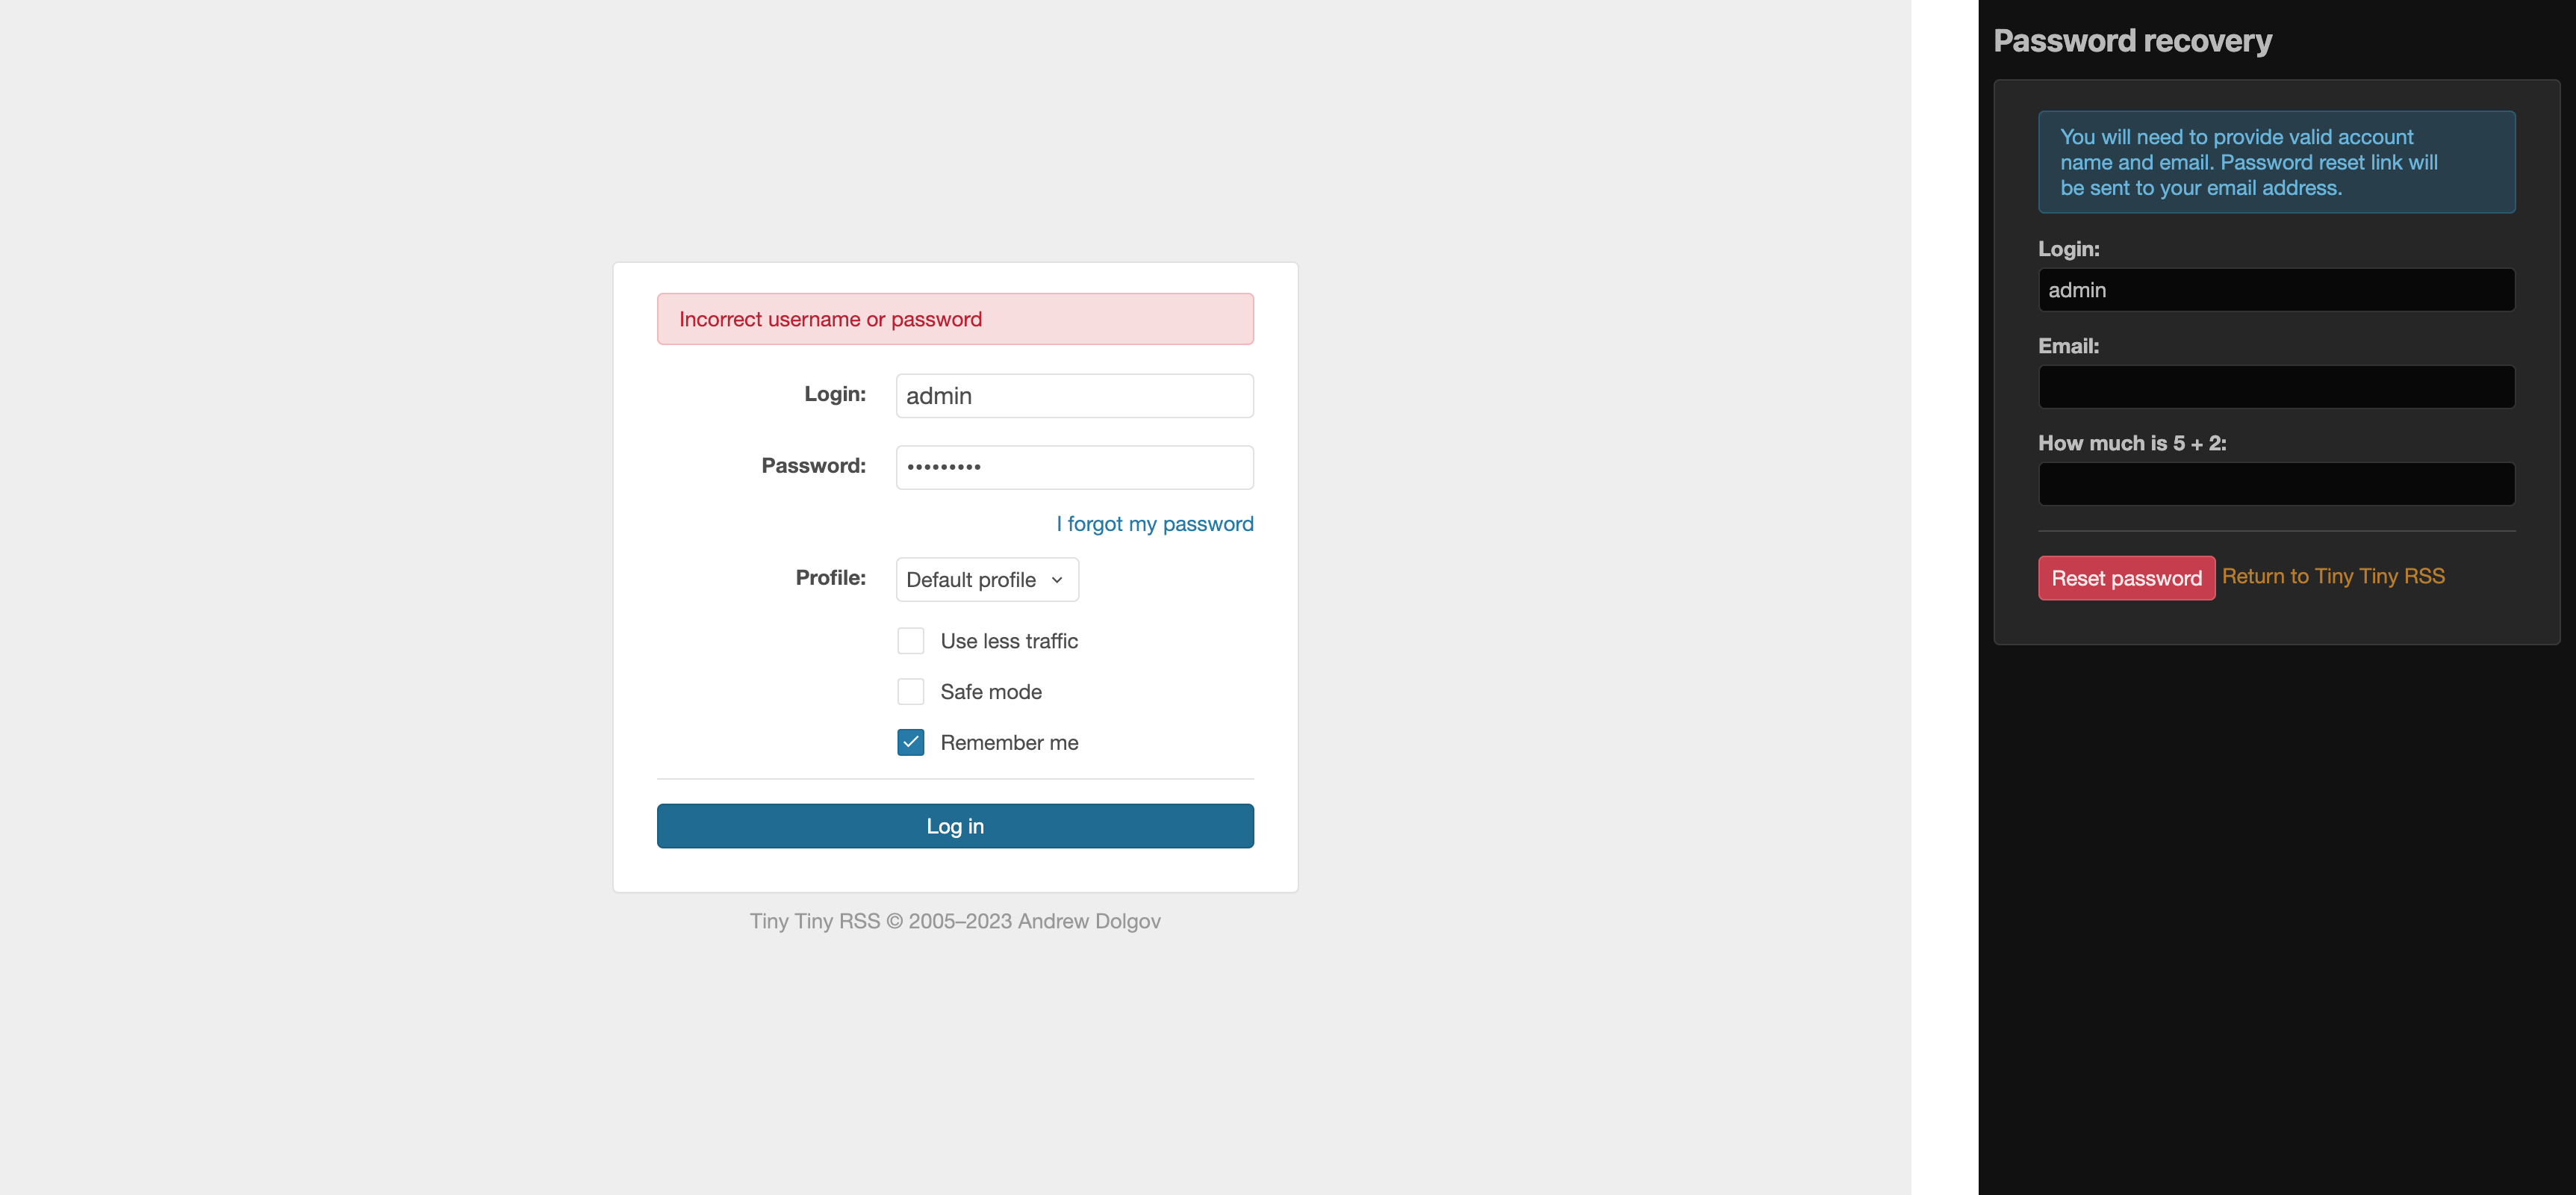
Task: Click the login input field
Action: (x=1074, y=394)
